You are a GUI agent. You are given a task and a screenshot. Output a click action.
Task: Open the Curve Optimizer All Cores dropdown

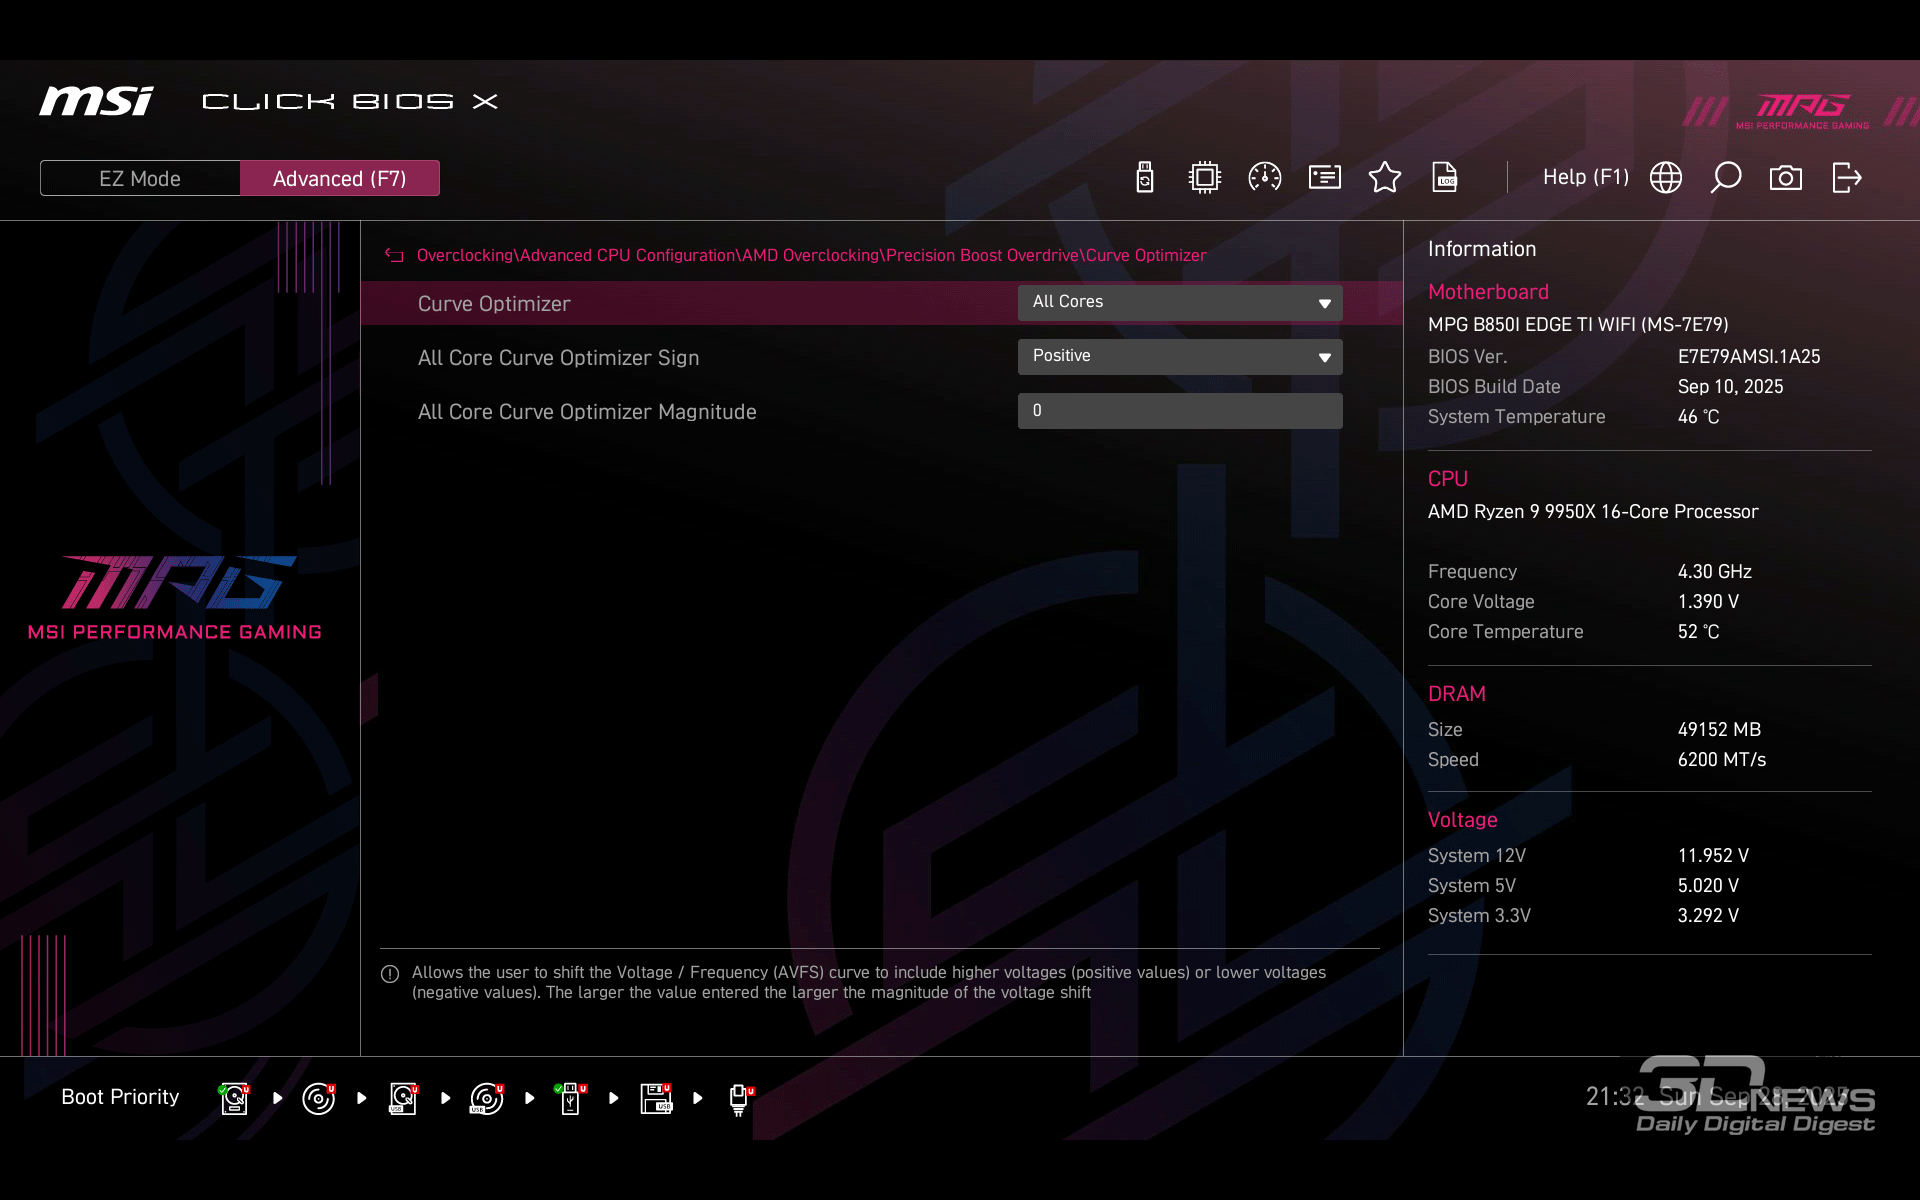tap(1179, 302)
